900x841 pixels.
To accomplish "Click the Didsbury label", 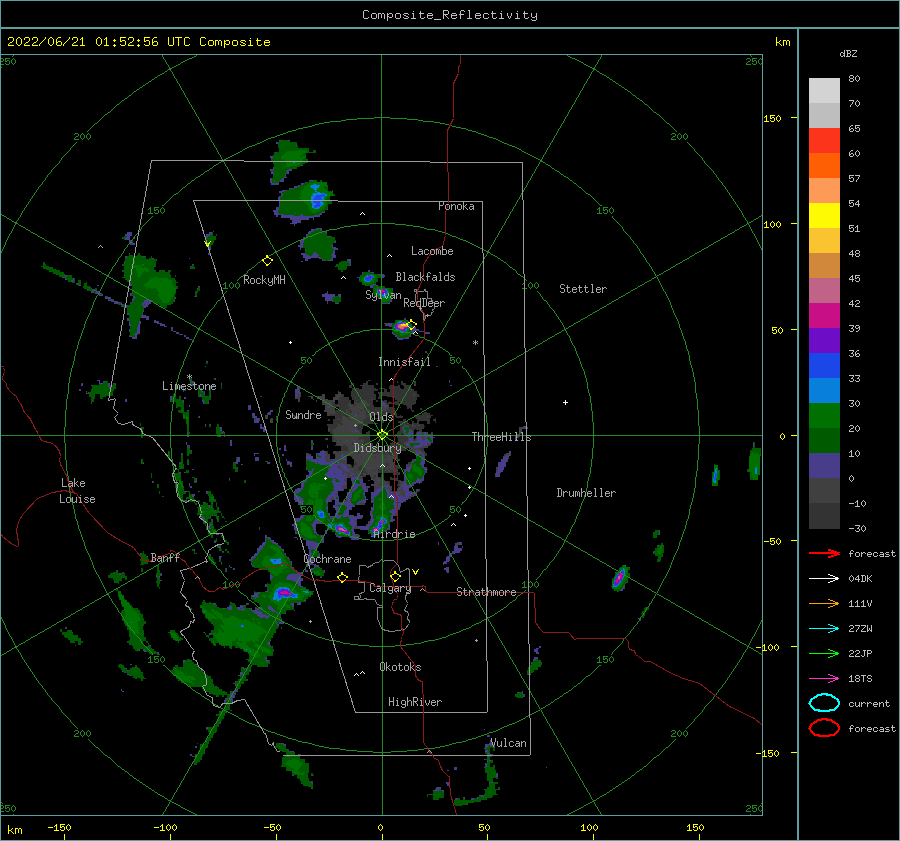I will [x=377, y=448].
